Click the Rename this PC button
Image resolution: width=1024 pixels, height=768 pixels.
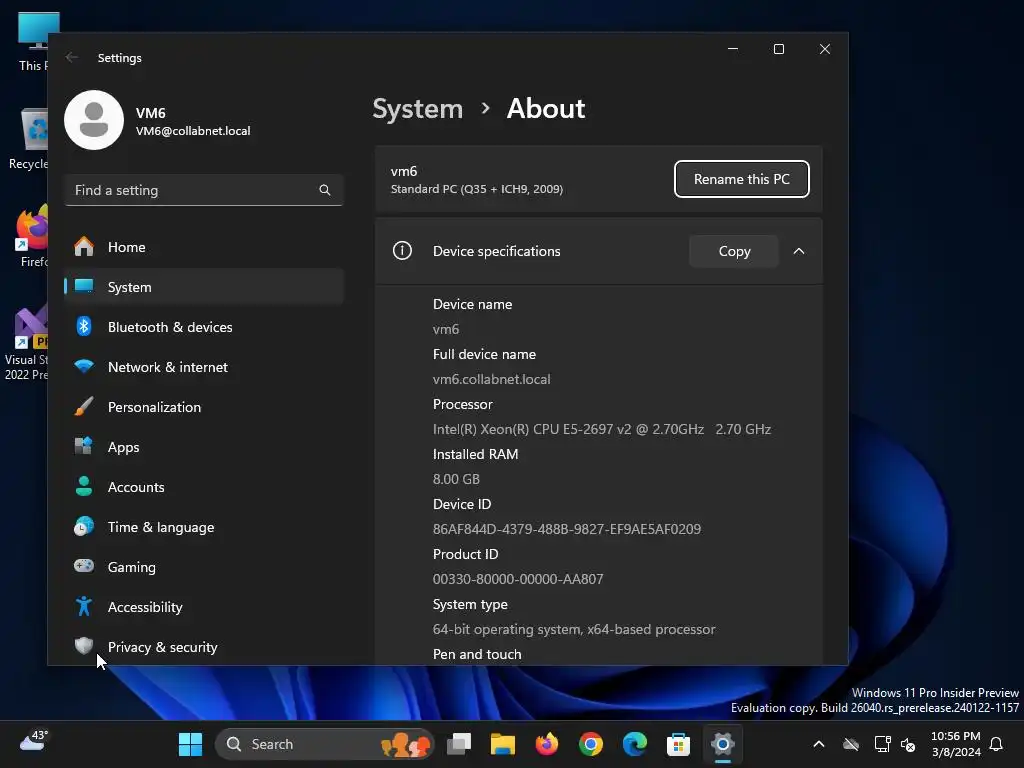[x=741, y=179]
